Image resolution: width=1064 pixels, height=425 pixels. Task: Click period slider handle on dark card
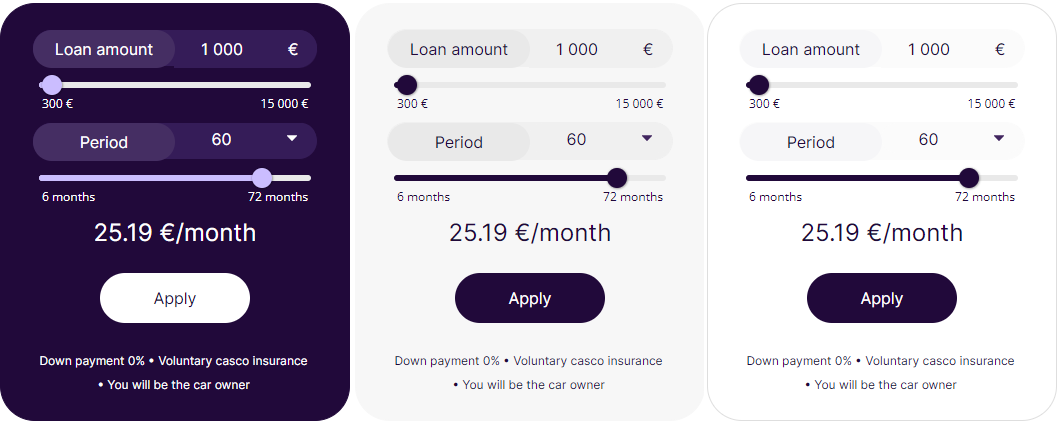tap(262, 178)
